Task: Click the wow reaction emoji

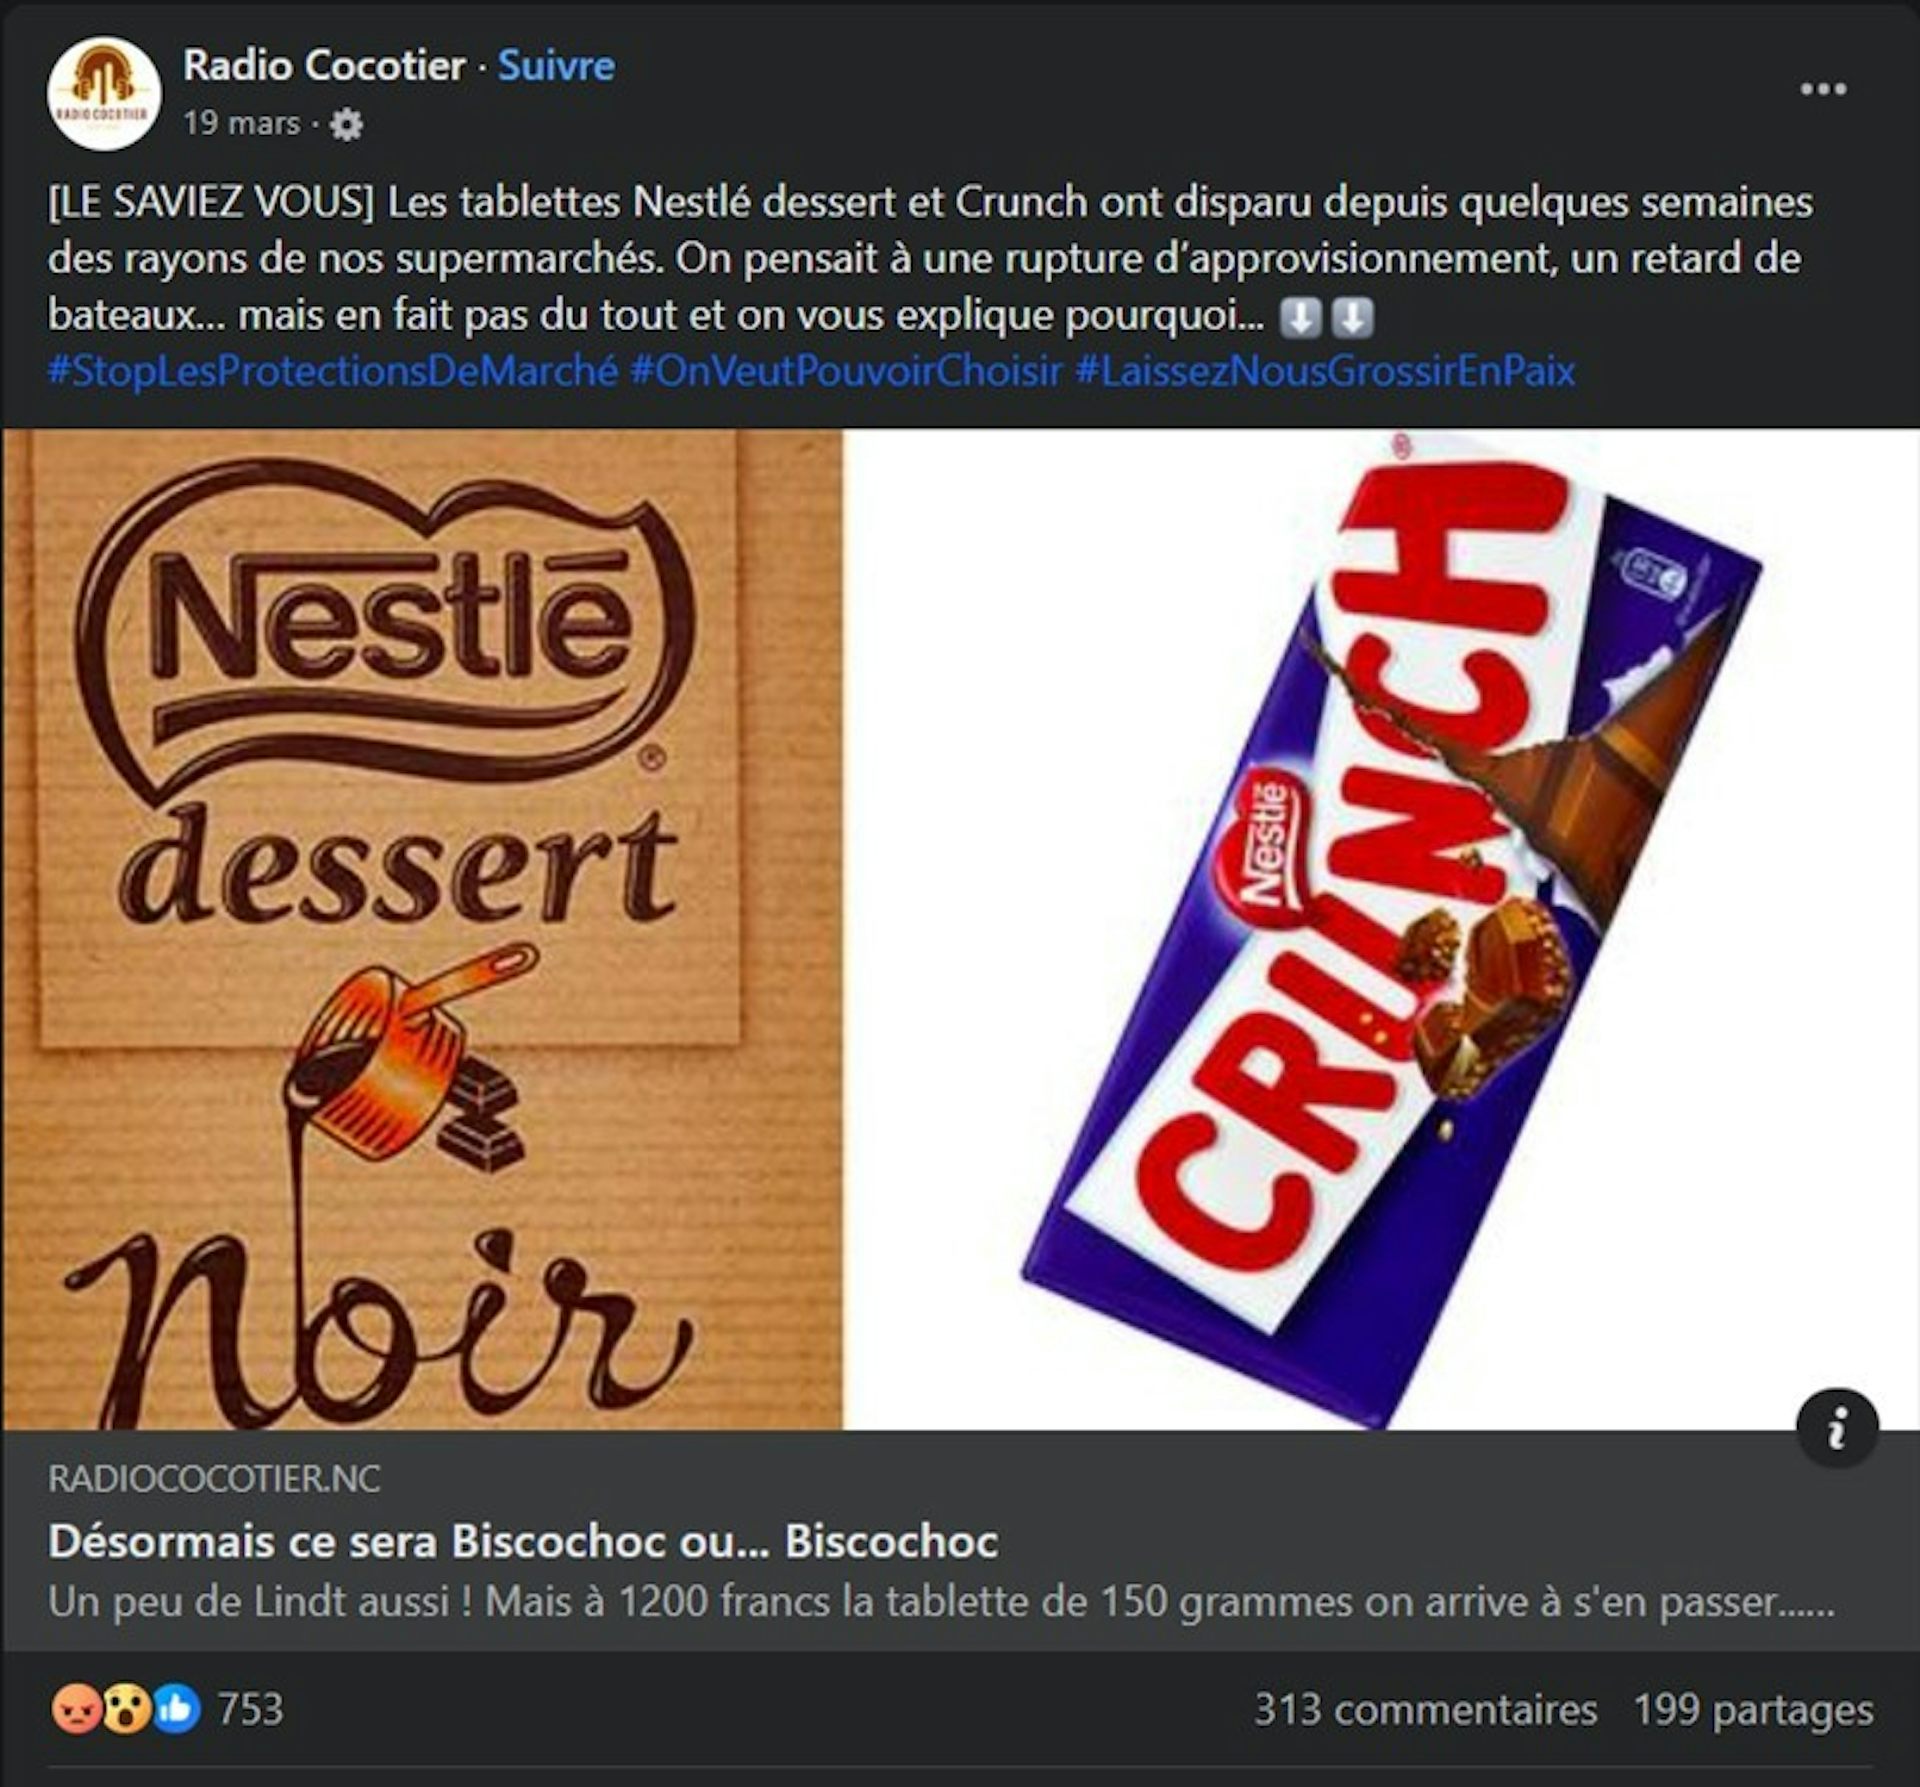Action: click(126, 1709)
